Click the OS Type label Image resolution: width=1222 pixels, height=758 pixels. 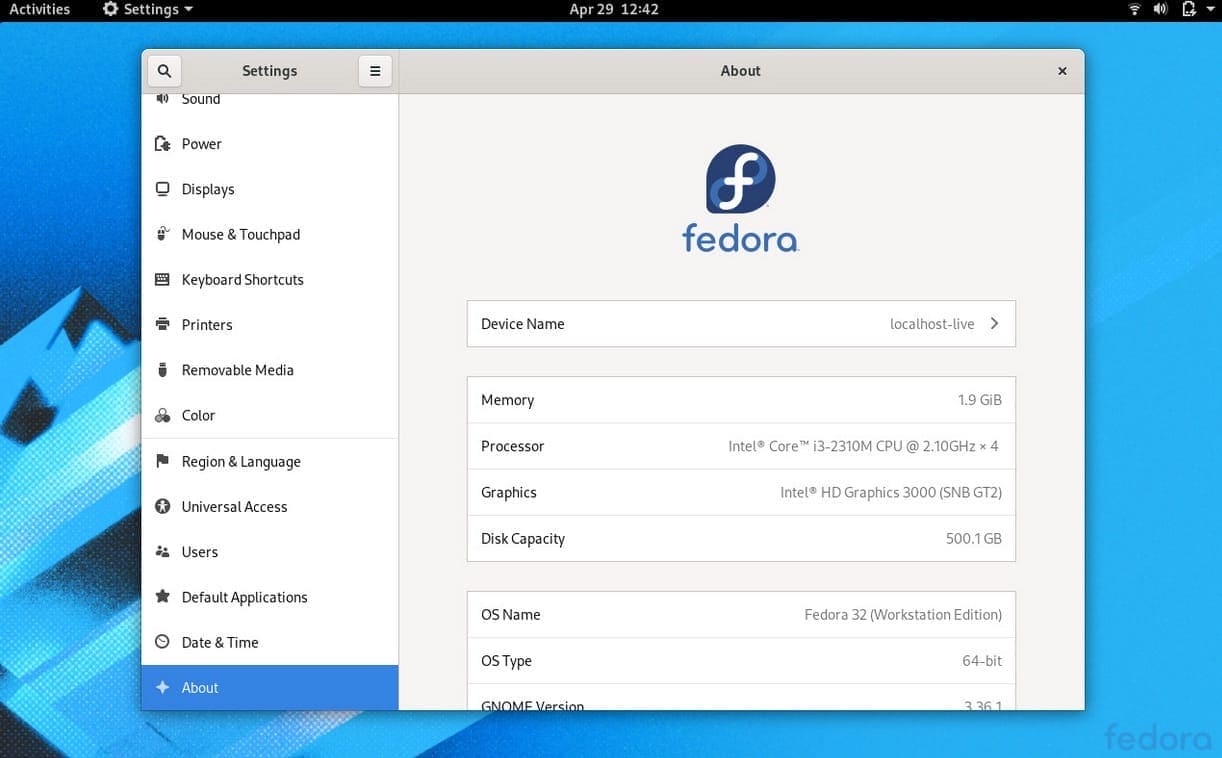pos(506,661)
